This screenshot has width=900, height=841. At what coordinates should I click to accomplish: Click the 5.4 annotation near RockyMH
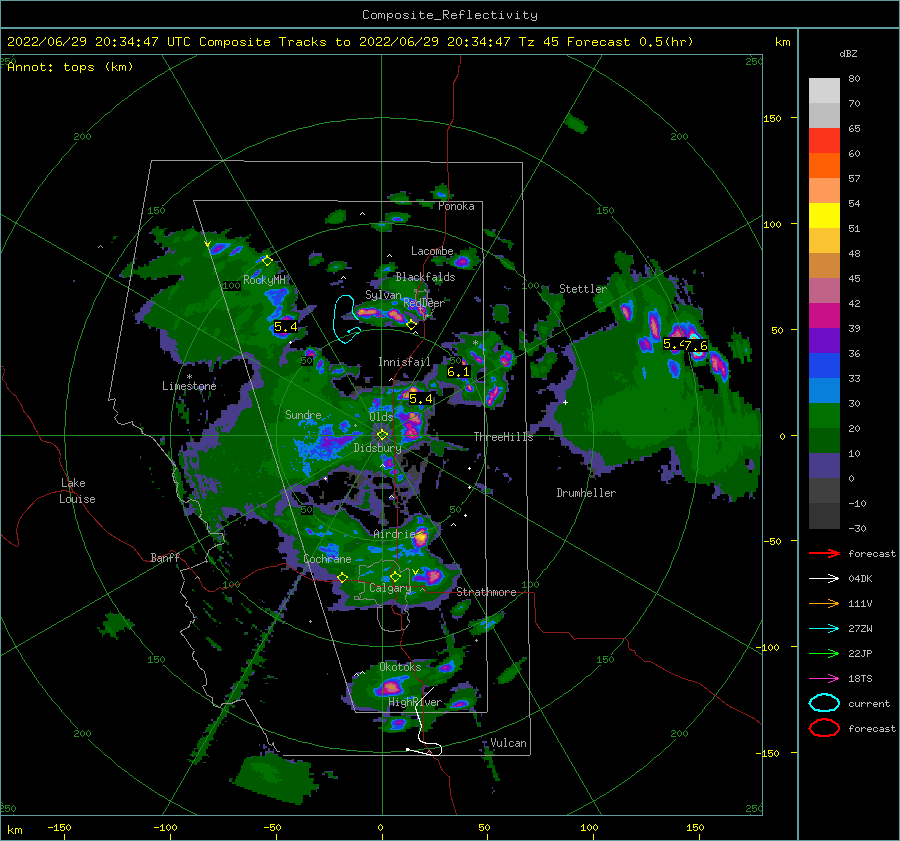tap(285, 327)
